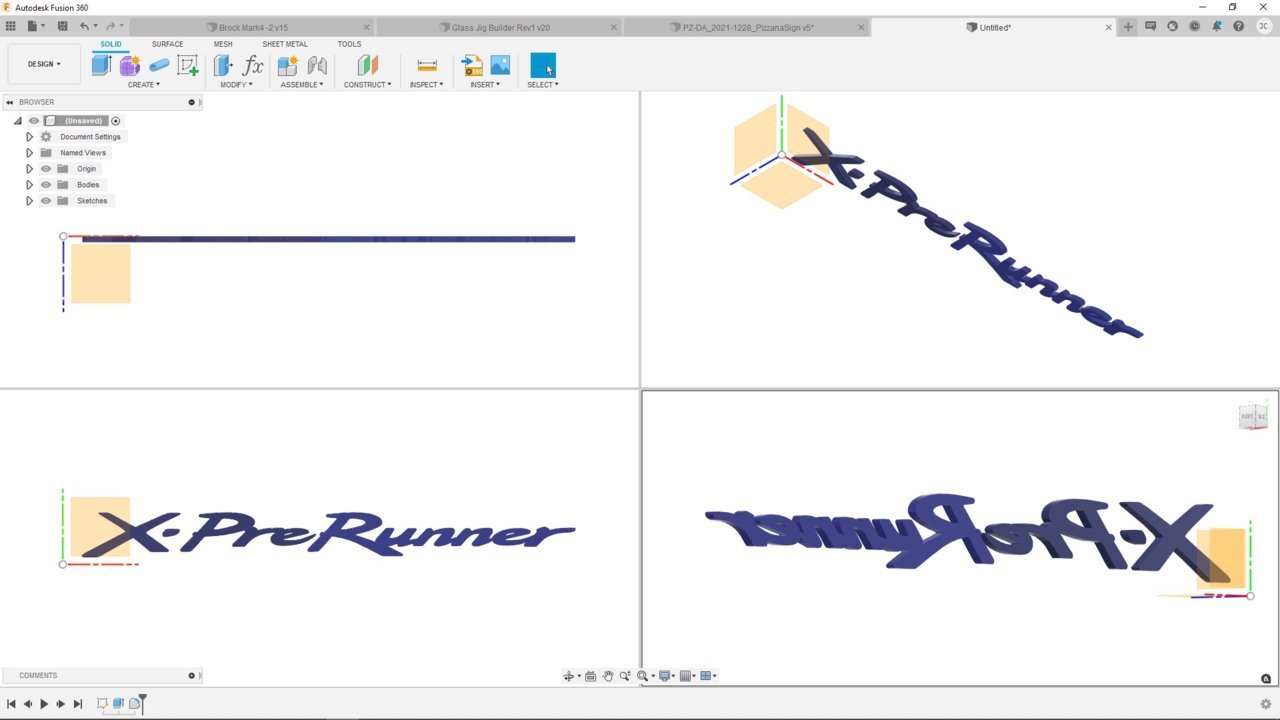Select the Create Form tool

[130, 66]
